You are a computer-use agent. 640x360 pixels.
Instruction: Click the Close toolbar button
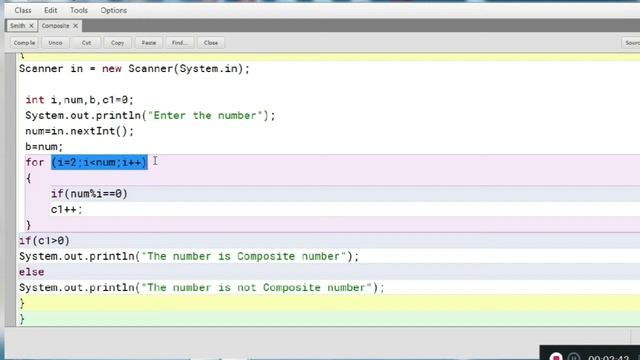pyautogui.click(x=211, y=42)
